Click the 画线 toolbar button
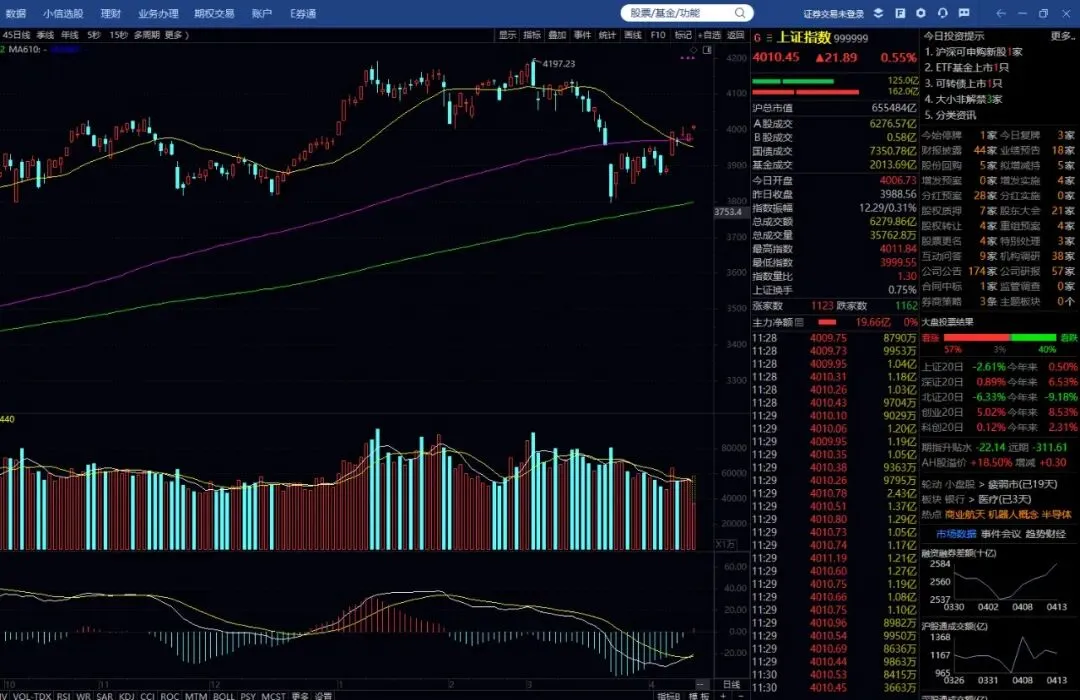The image size is (1080, 700). 633,35
